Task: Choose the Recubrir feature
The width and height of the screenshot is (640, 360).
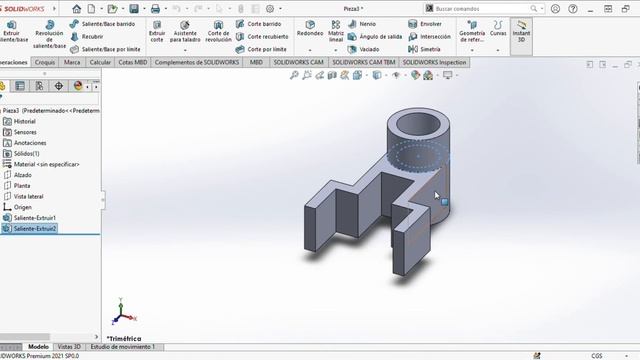Action: (87, 37)
